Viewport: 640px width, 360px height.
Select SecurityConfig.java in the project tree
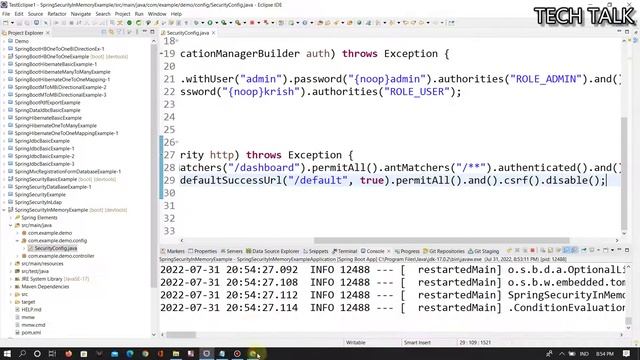[56, 248]
